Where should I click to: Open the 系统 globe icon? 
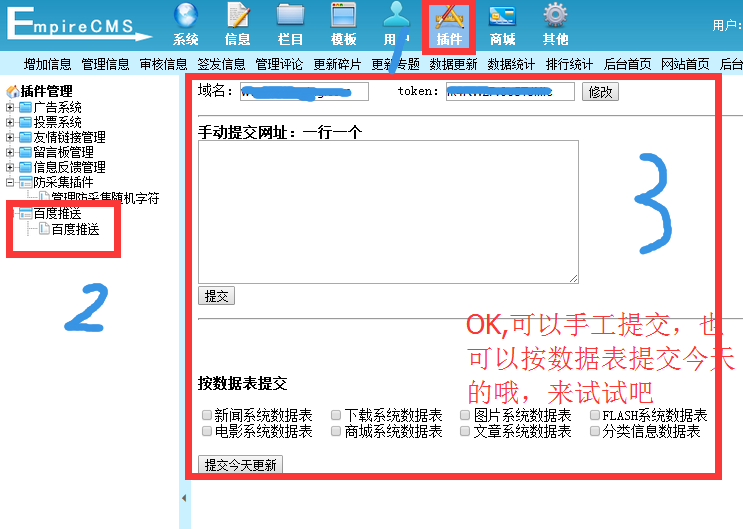pyautogui.click(x=186, y=16)
